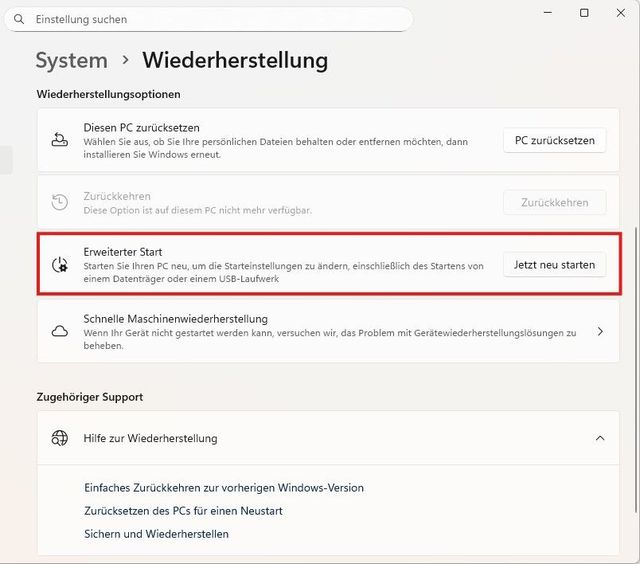Type in the Einstellung suchen field

tap(220, 19)
